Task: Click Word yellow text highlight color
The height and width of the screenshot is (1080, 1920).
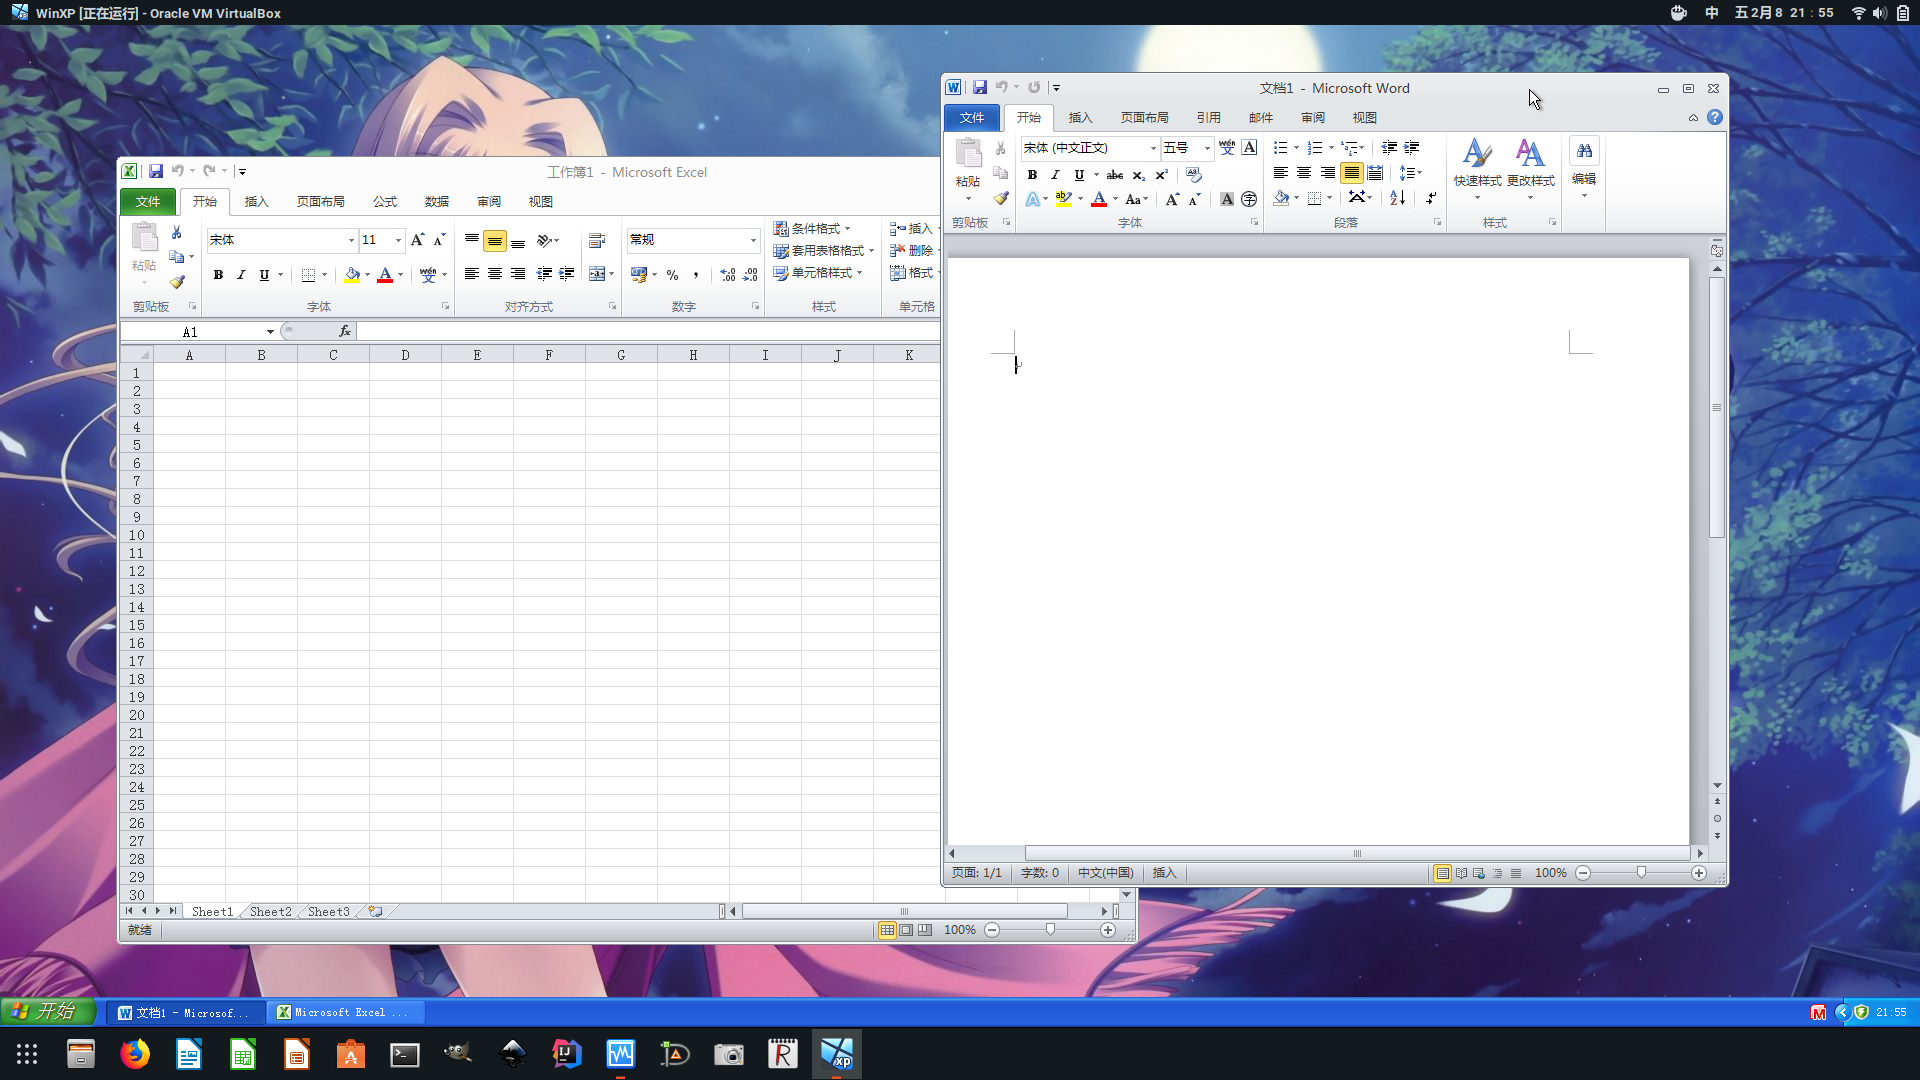Action: pyautogui.click(x=1064, y=199)
